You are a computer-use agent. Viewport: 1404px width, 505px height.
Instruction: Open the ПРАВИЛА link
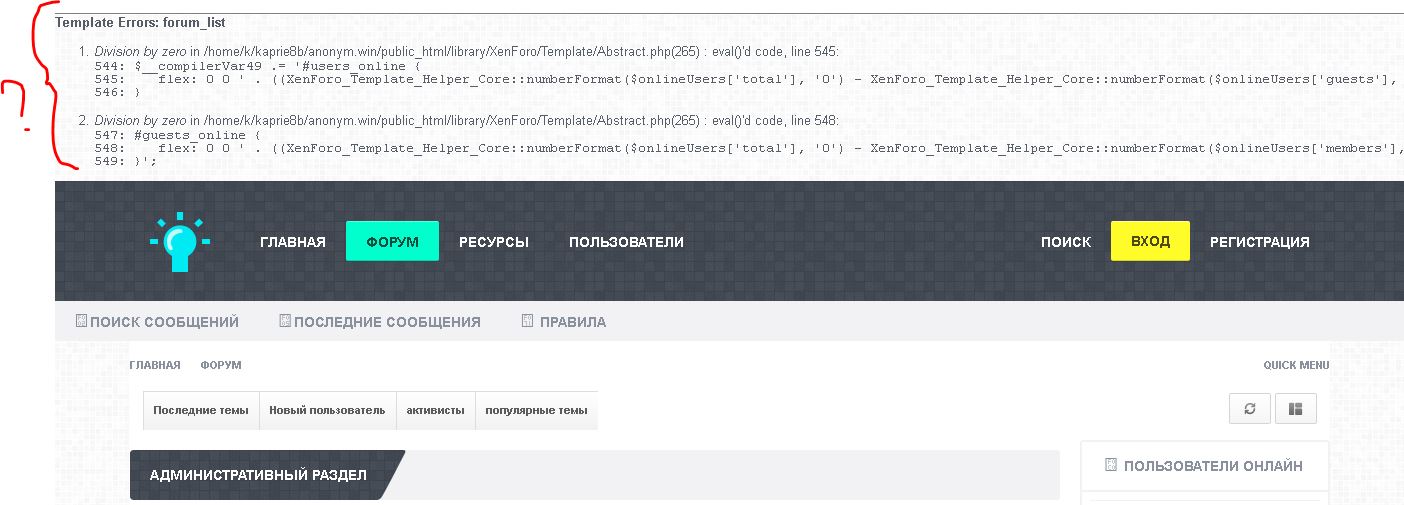pos(573,322)
